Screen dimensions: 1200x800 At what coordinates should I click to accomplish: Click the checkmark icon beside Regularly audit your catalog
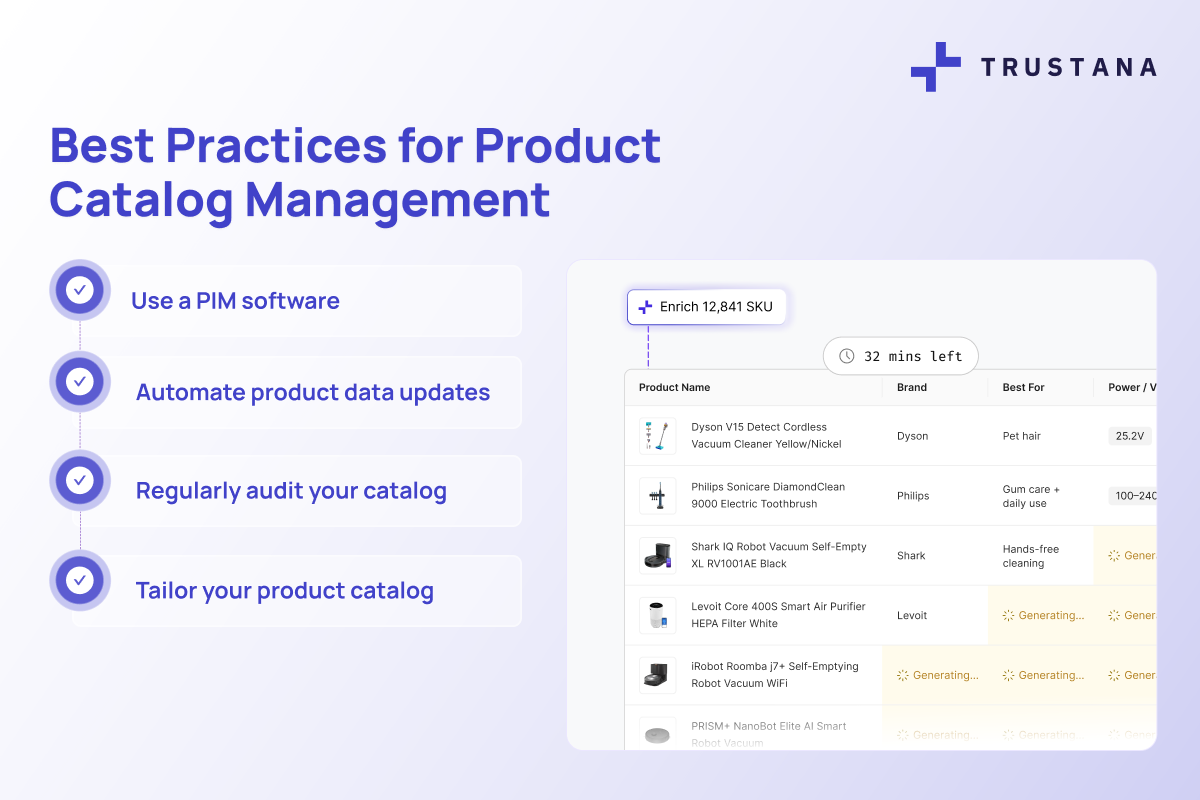click(80, 481)
